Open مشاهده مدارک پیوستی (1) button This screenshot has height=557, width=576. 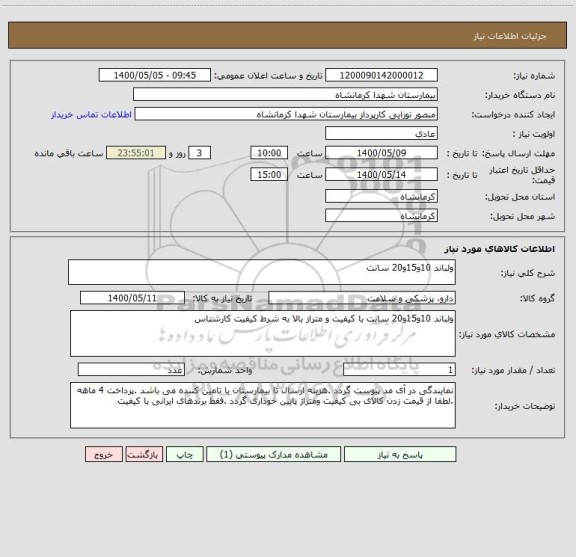[273, 454]
